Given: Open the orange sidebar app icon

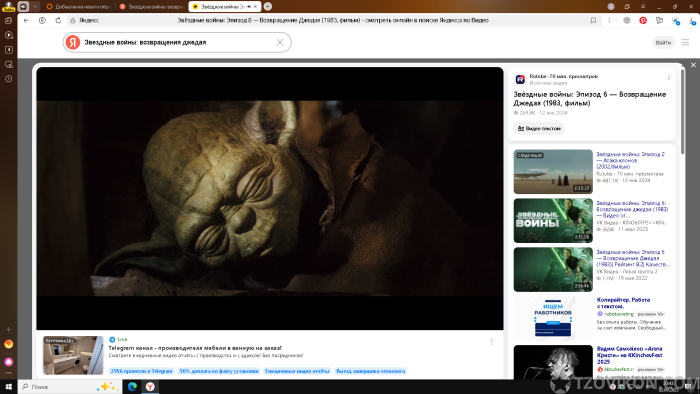Looking at the screenshot, I should (8, 344).
